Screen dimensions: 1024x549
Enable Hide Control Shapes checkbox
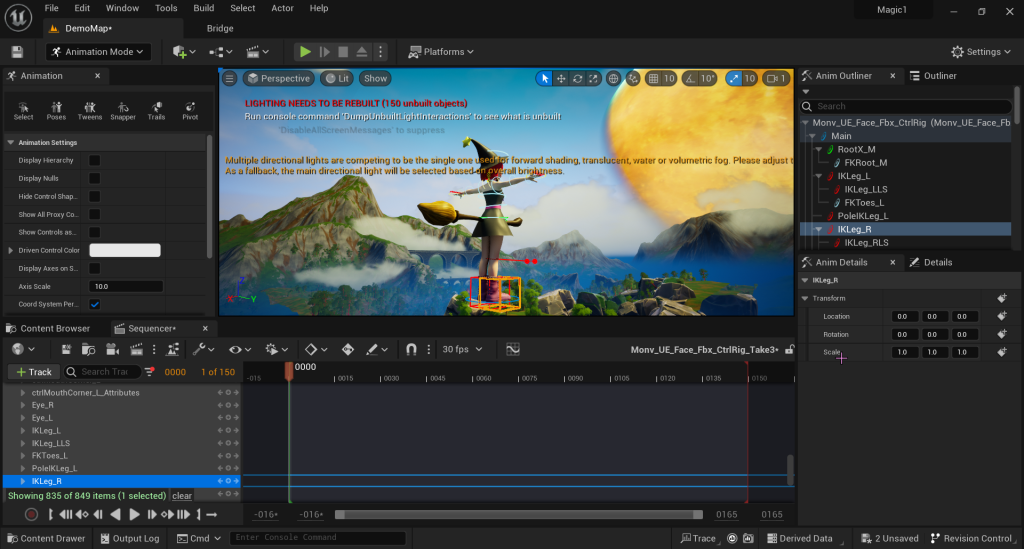[x=95, y=196]
